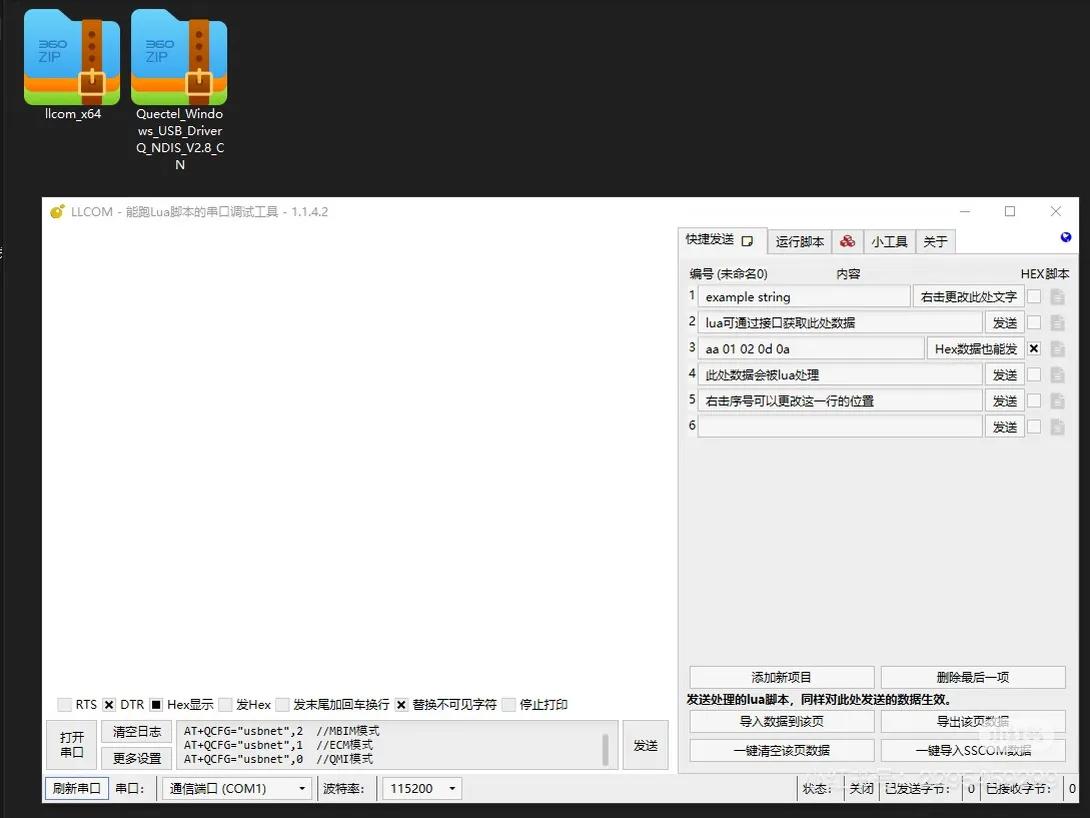Click the 刷新串口 button
The image size is (1090, 818).
(x=76, y=789)
